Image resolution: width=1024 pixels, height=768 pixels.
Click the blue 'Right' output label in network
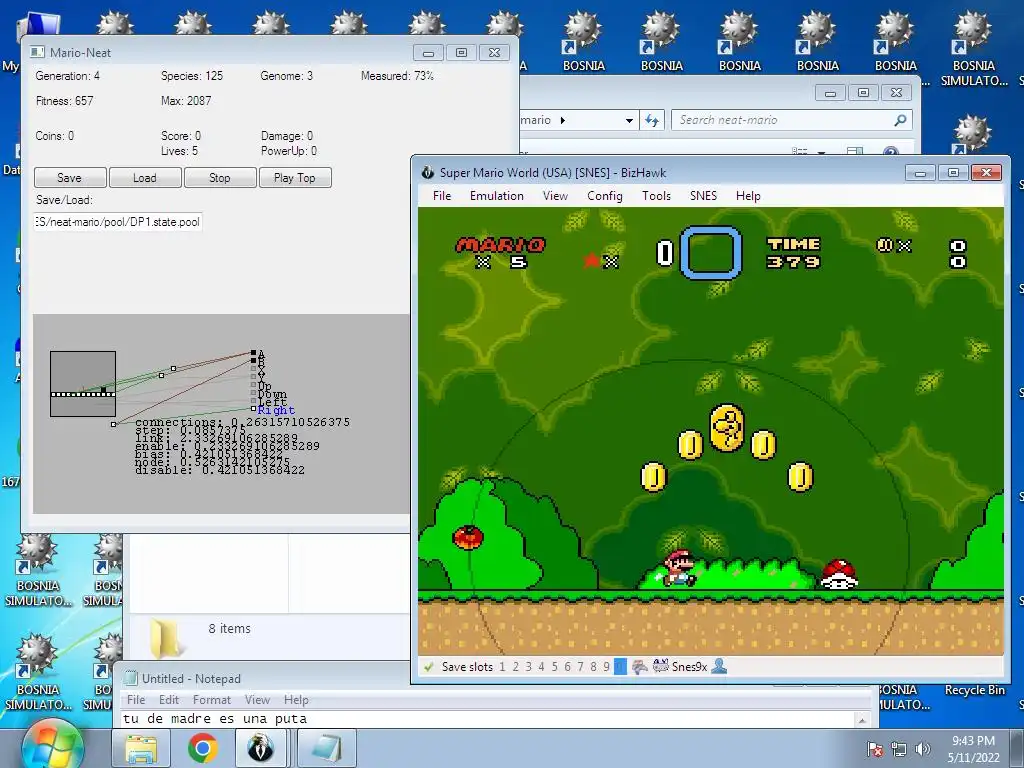(276, 410)
